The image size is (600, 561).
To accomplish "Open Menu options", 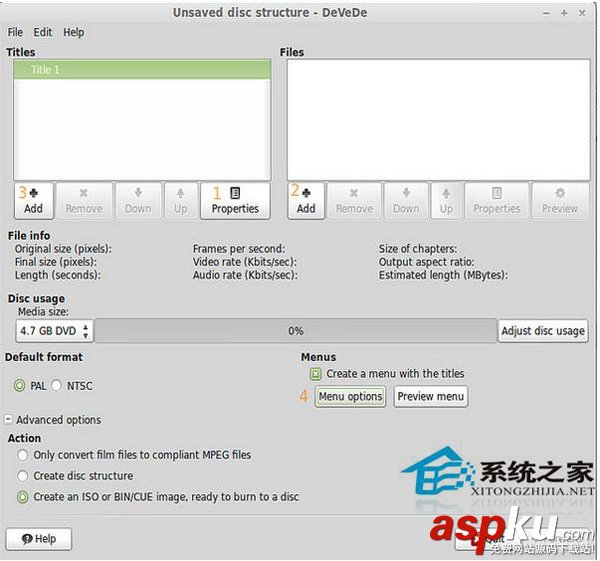I will (x=350, y=396).
